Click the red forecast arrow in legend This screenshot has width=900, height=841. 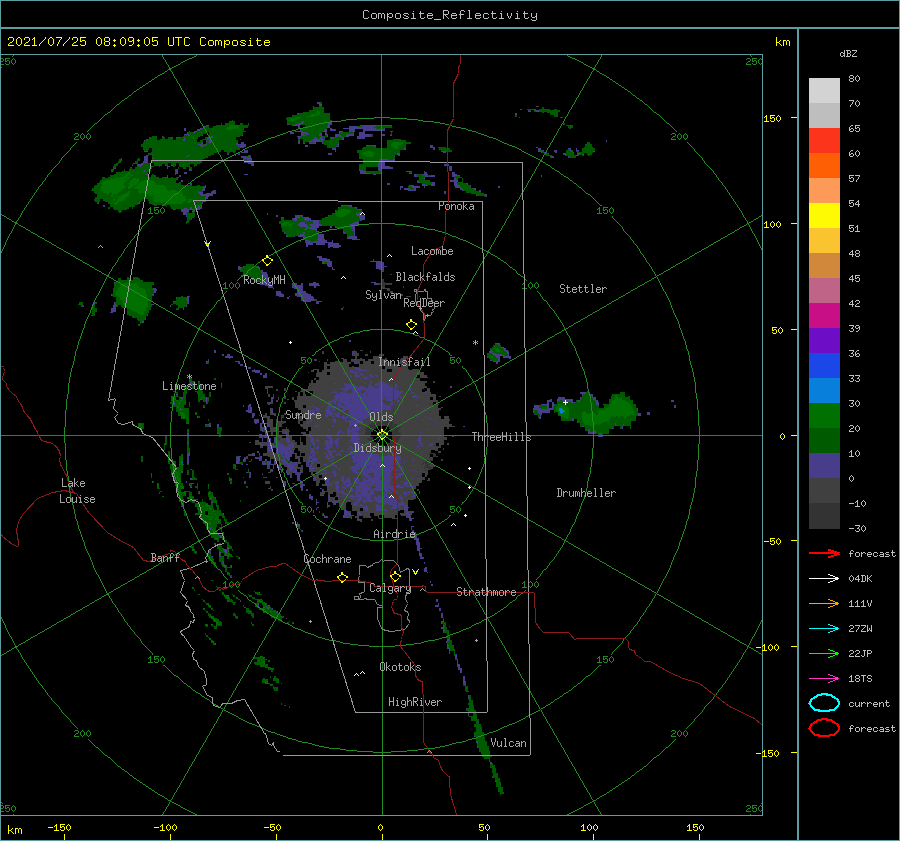coord(824,553)
